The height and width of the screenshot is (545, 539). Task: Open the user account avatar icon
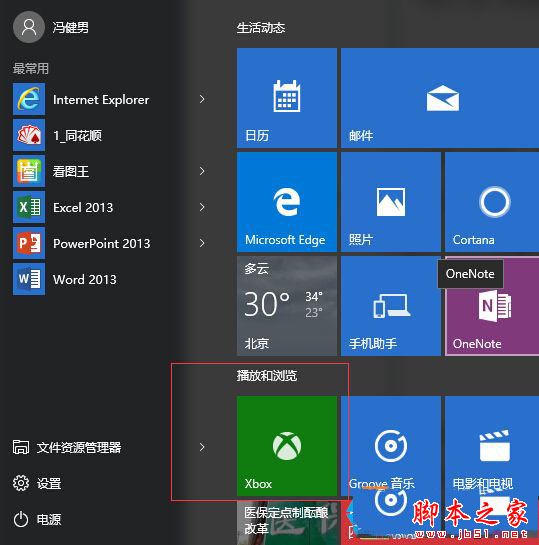click(x=29, y=27)
